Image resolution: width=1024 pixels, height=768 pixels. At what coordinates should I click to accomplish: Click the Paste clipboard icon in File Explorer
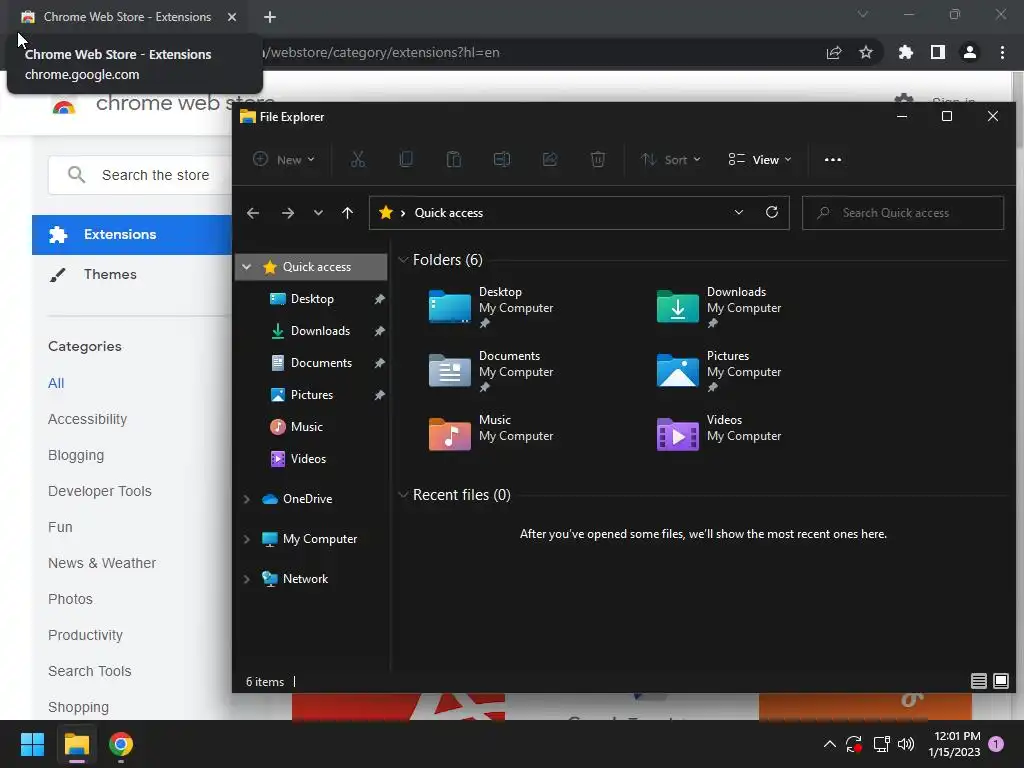453,159
